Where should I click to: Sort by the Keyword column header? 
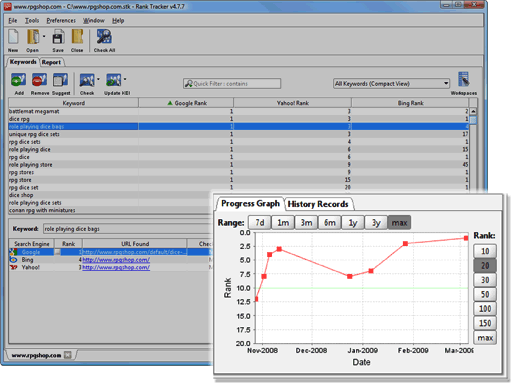(x=73, y=103)
